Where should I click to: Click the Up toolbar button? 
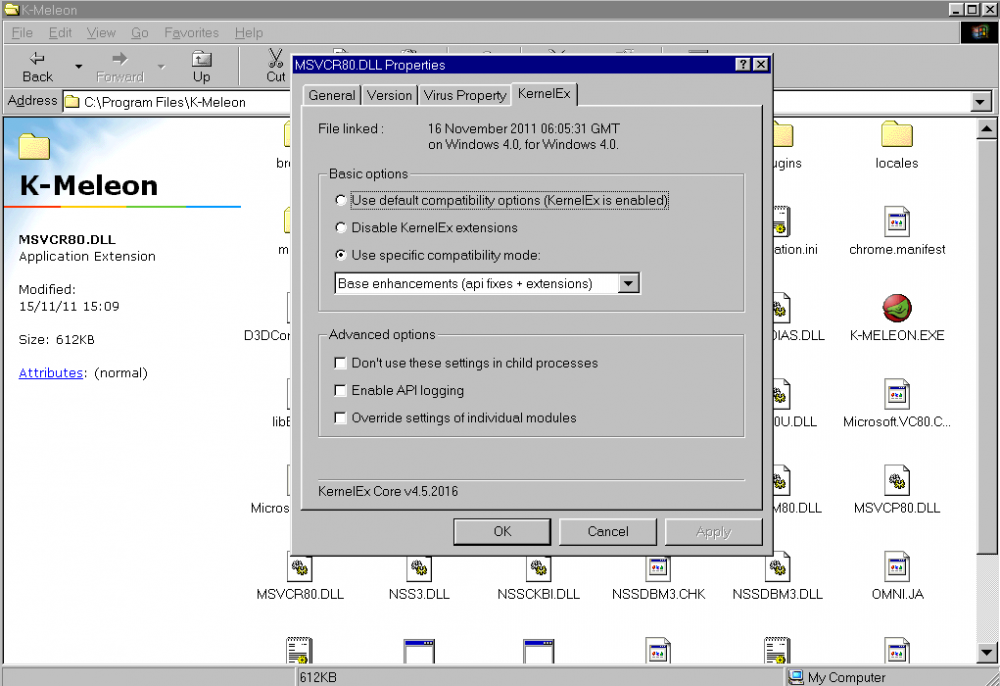point(202,66)
